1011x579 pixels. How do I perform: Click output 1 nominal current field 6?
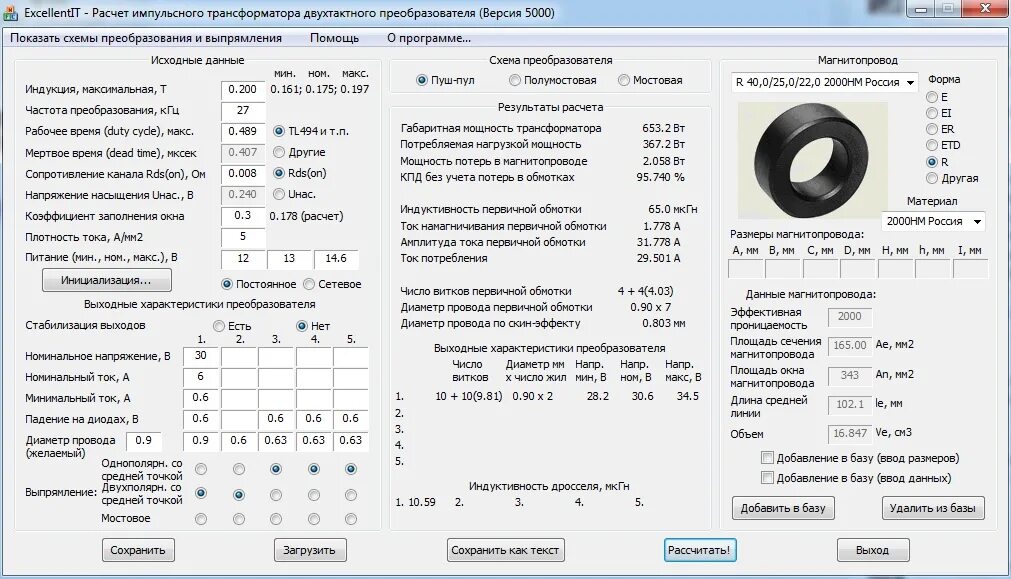coord(201,378)
